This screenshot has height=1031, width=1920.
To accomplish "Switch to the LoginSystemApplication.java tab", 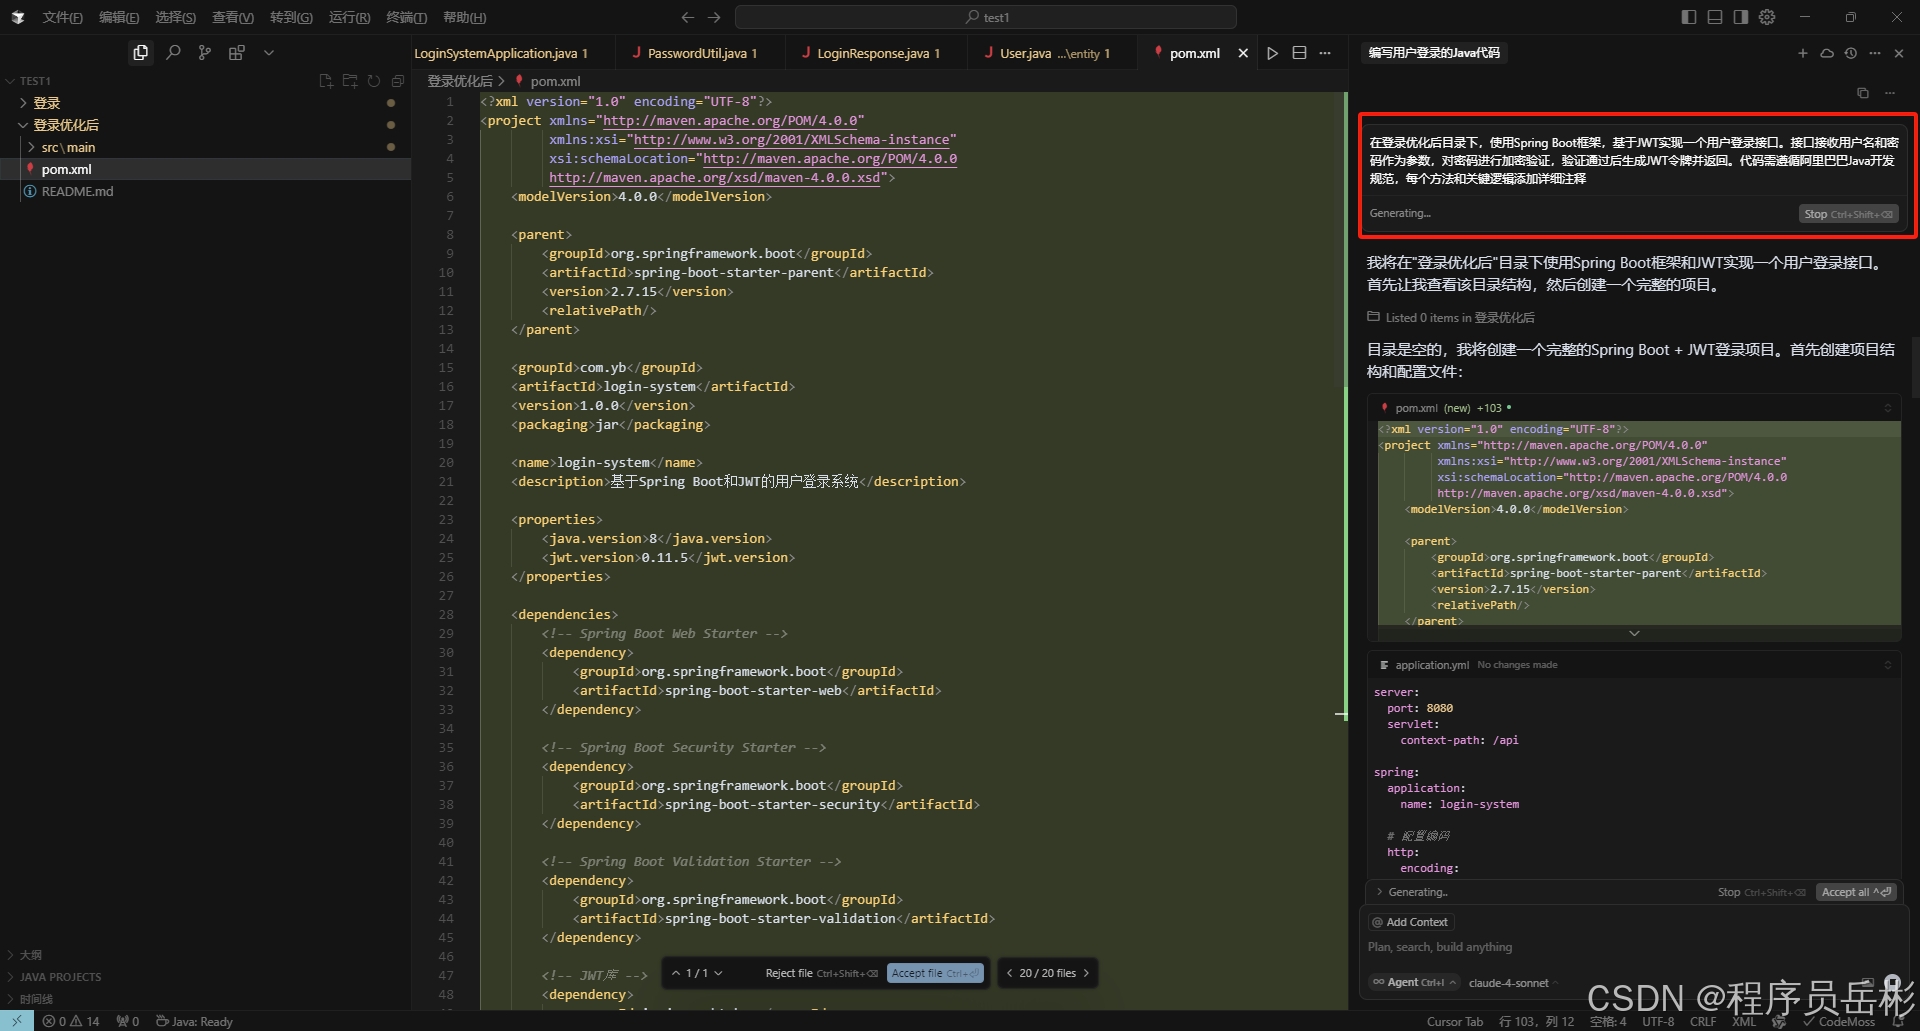I will coord(501,53).
